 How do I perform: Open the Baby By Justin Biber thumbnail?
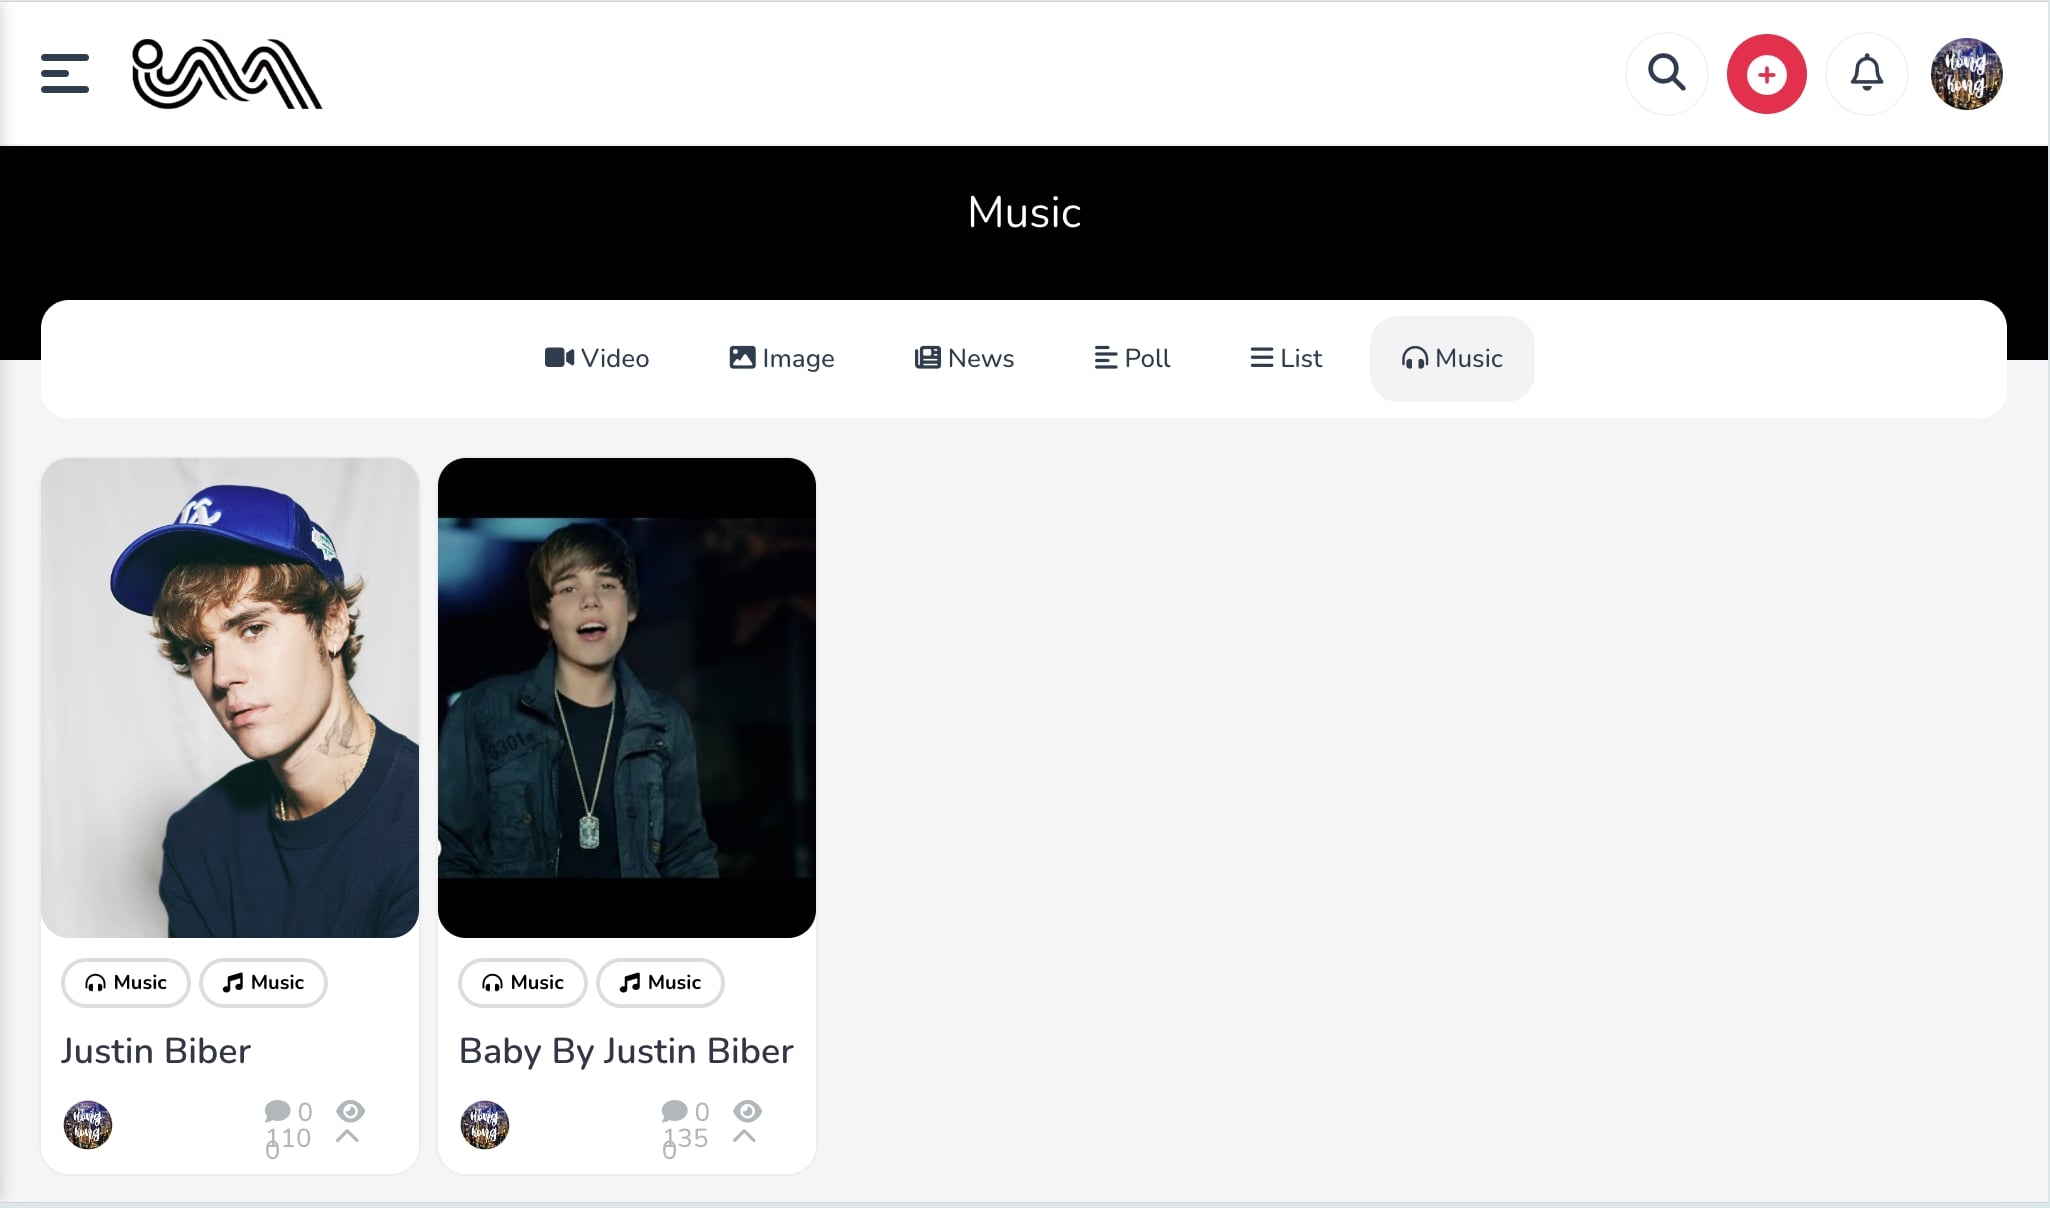pyautogui.click(x=627, y=698)
